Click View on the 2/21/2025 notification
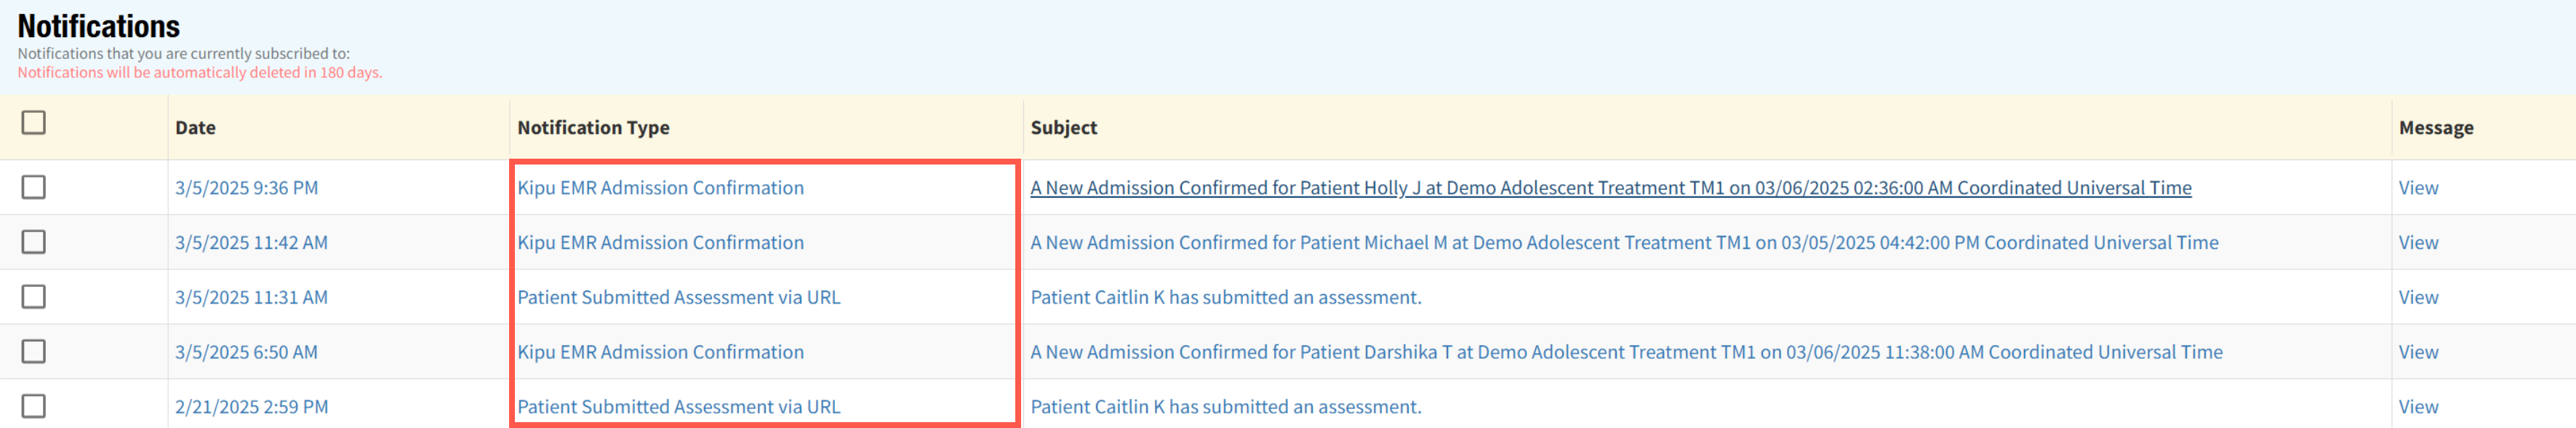 coord(2417,407)
